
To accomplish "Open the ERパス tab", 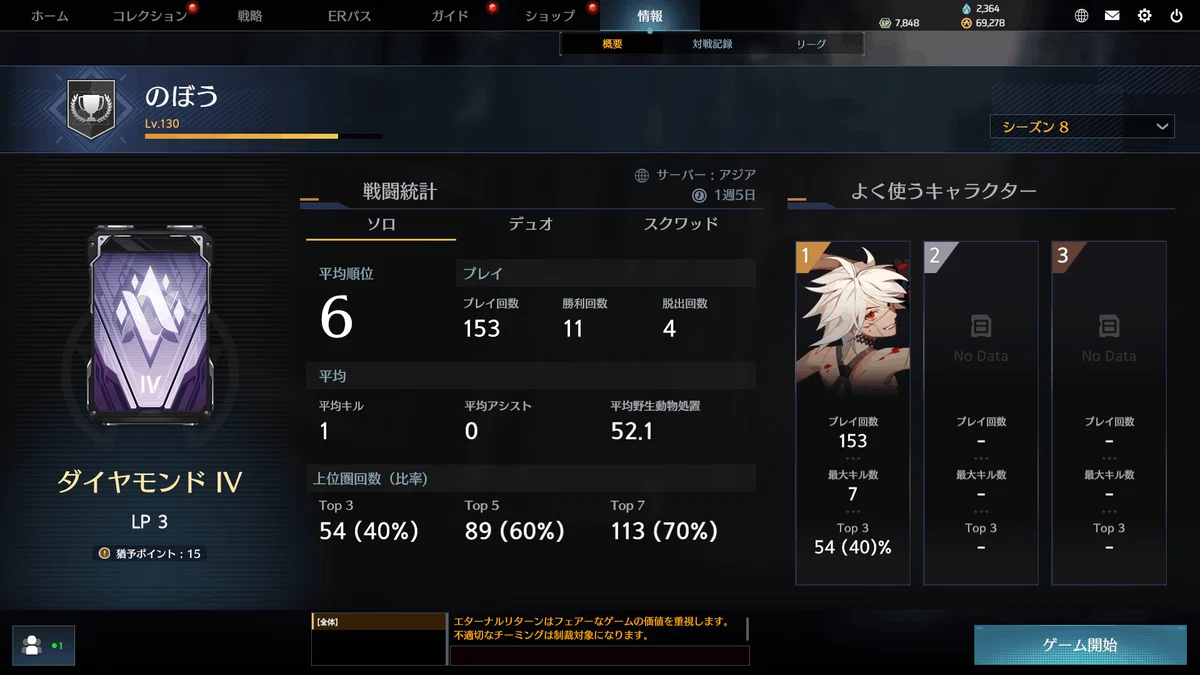I will (x=350, y=16).
